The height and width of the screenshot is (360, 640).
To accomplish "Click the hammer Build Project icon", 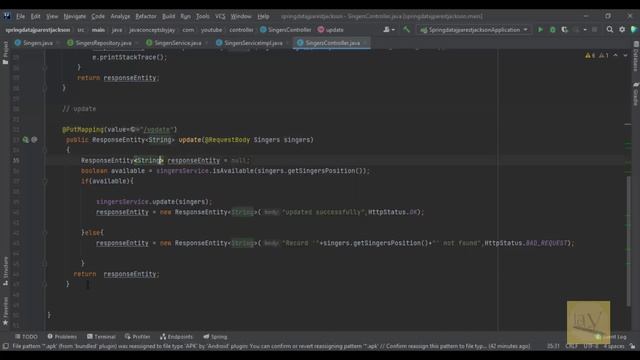I will 406,29.
